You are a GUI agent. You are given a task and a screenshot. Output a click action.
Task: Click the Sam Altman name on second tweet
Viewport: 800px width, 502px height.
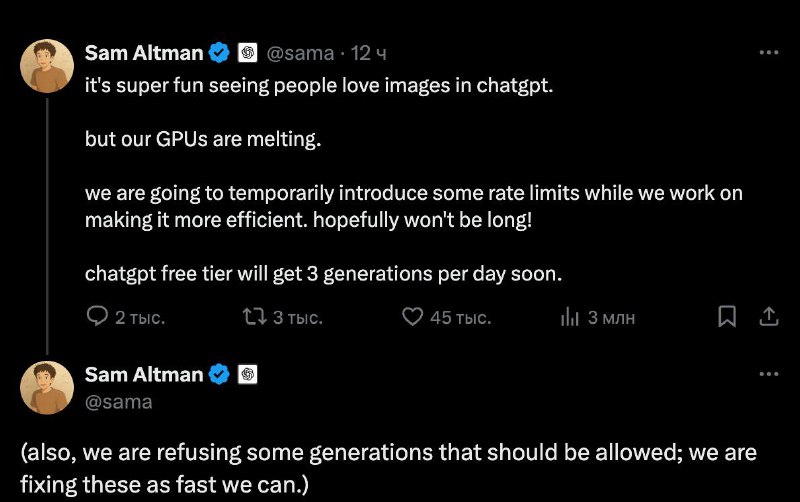(x=144, y=375)
